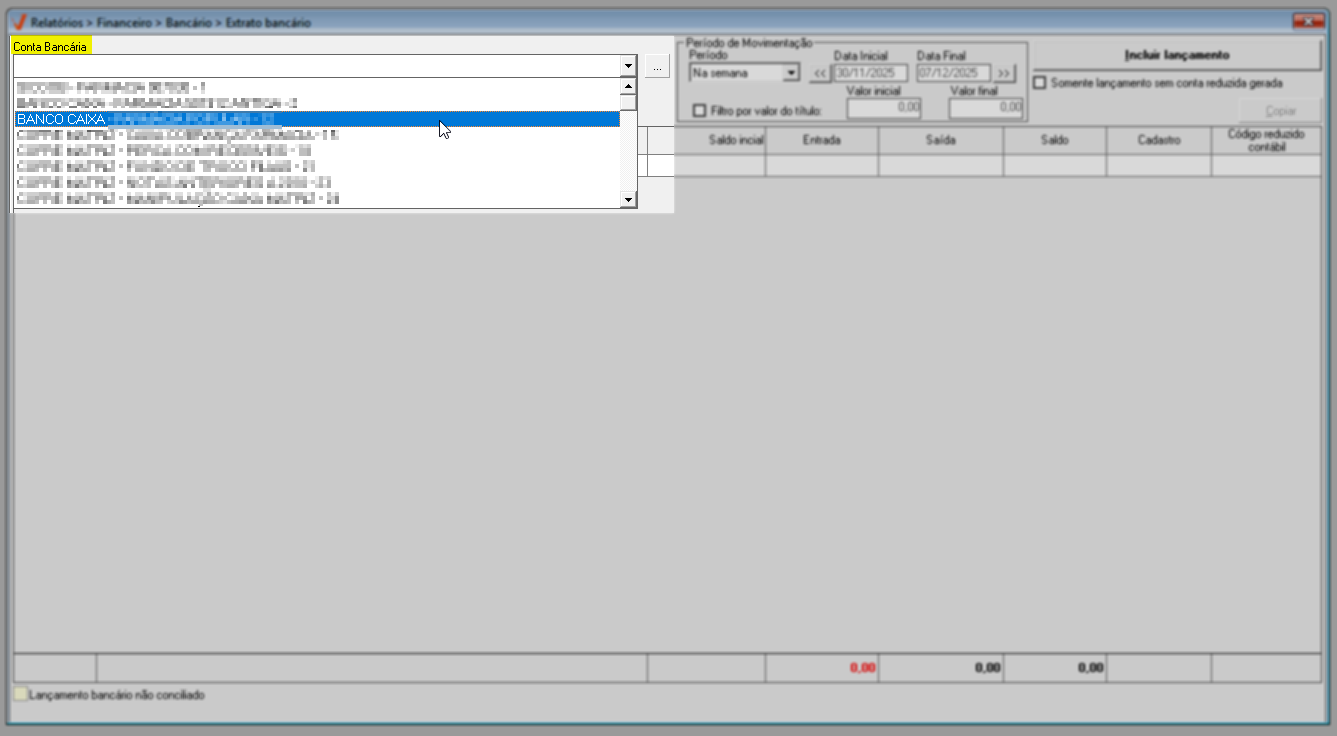
Task: Click the Valor inicial field
Action: click(x=884, y=107)
